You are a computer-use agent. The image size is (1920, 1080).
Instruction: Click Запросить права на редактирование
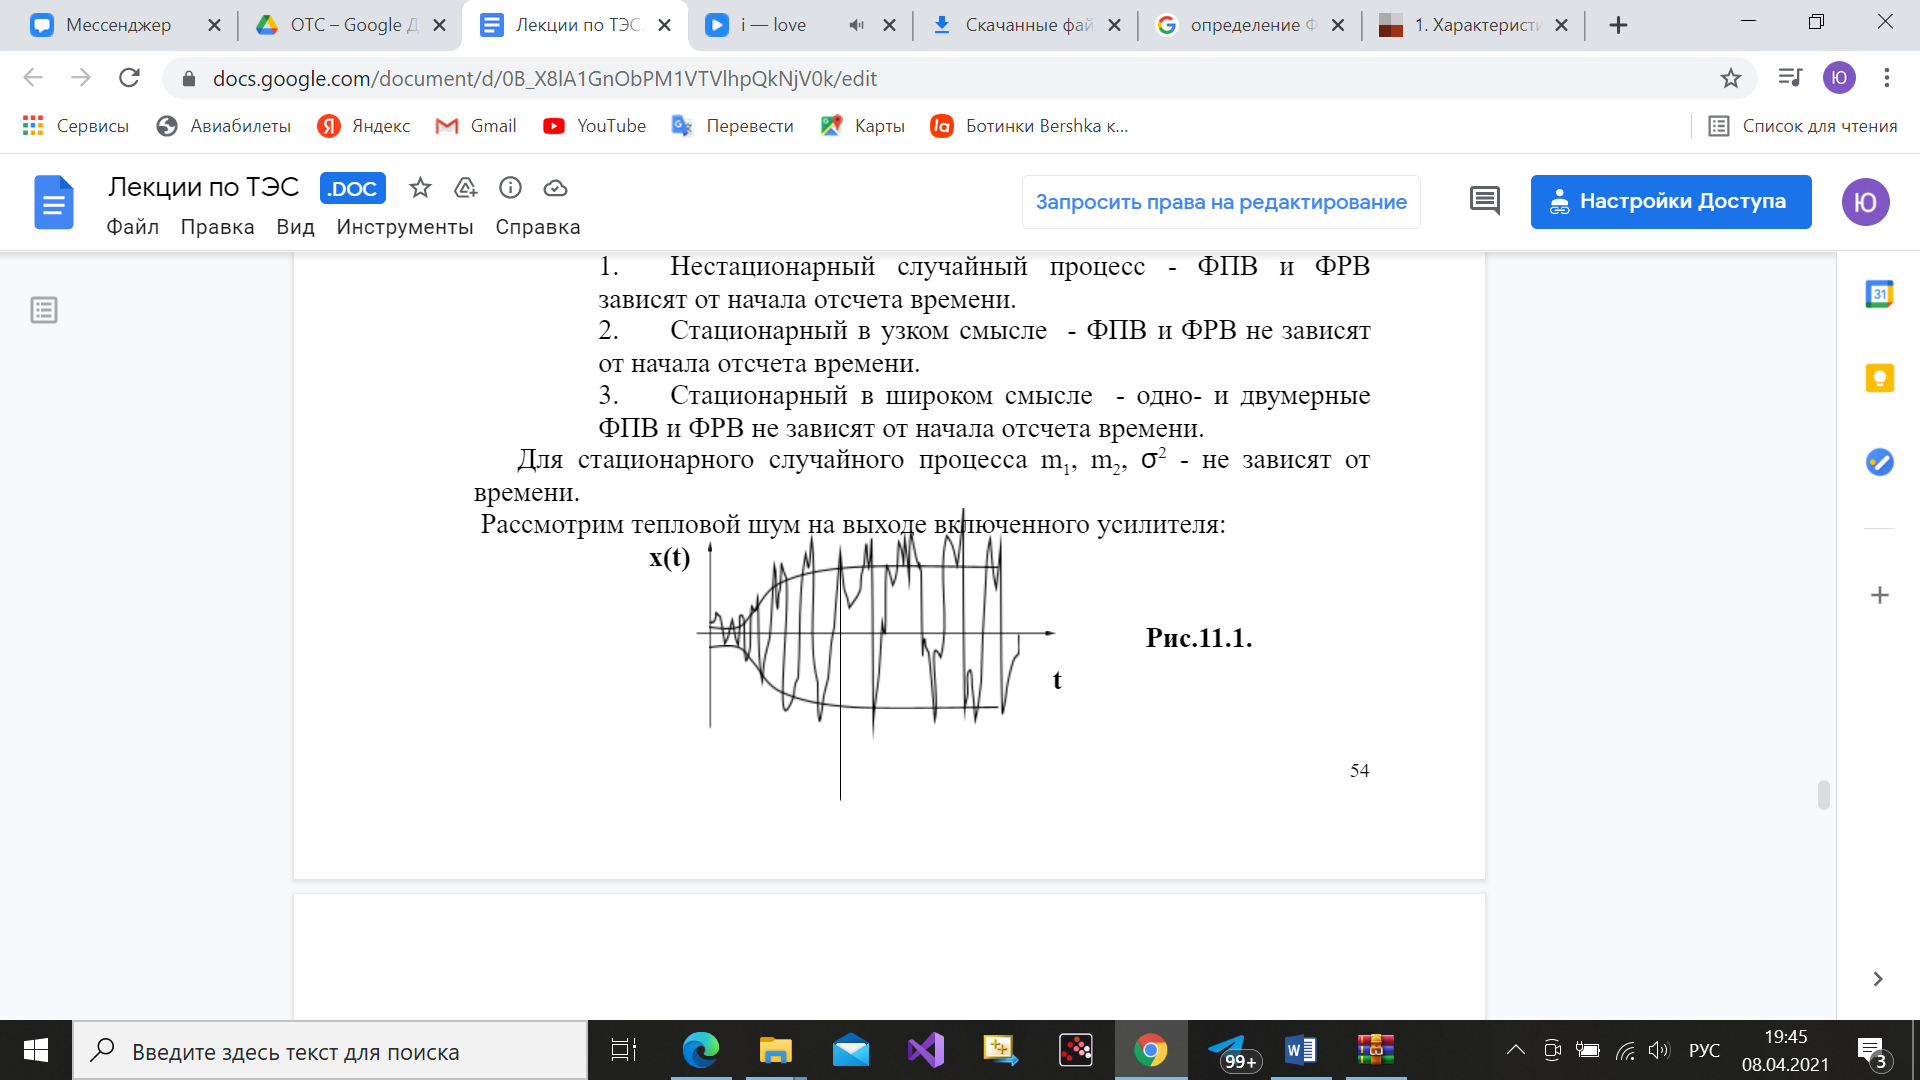[1221, 202]
